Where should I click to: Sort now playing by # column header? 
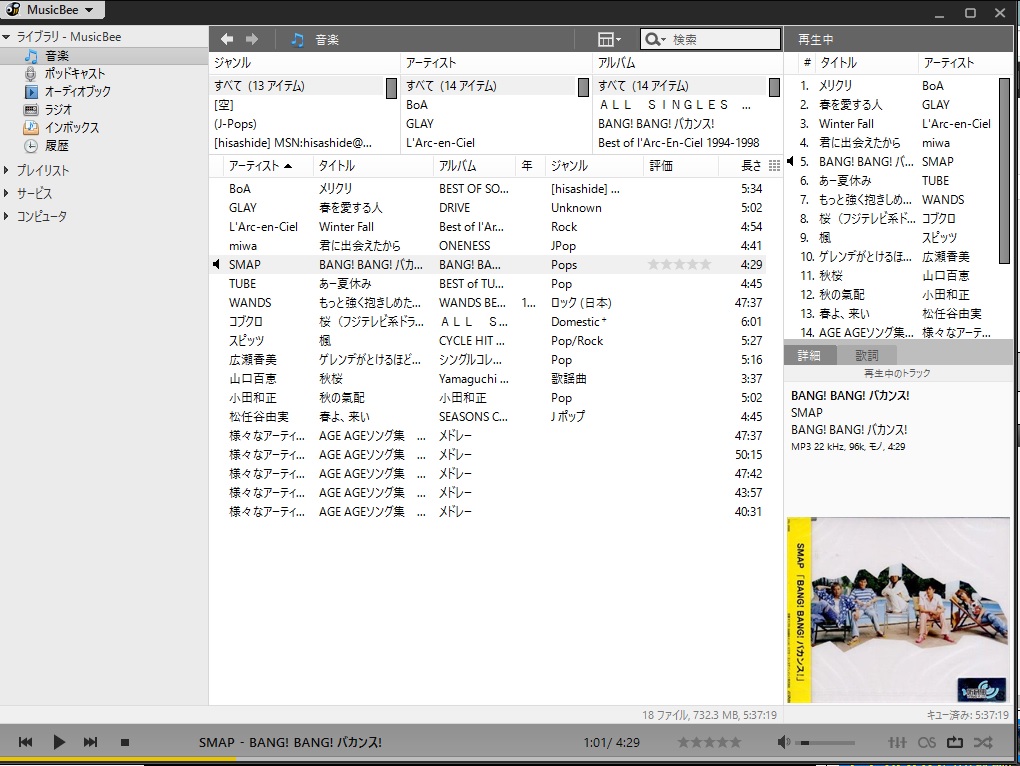(x=807, y=63)
